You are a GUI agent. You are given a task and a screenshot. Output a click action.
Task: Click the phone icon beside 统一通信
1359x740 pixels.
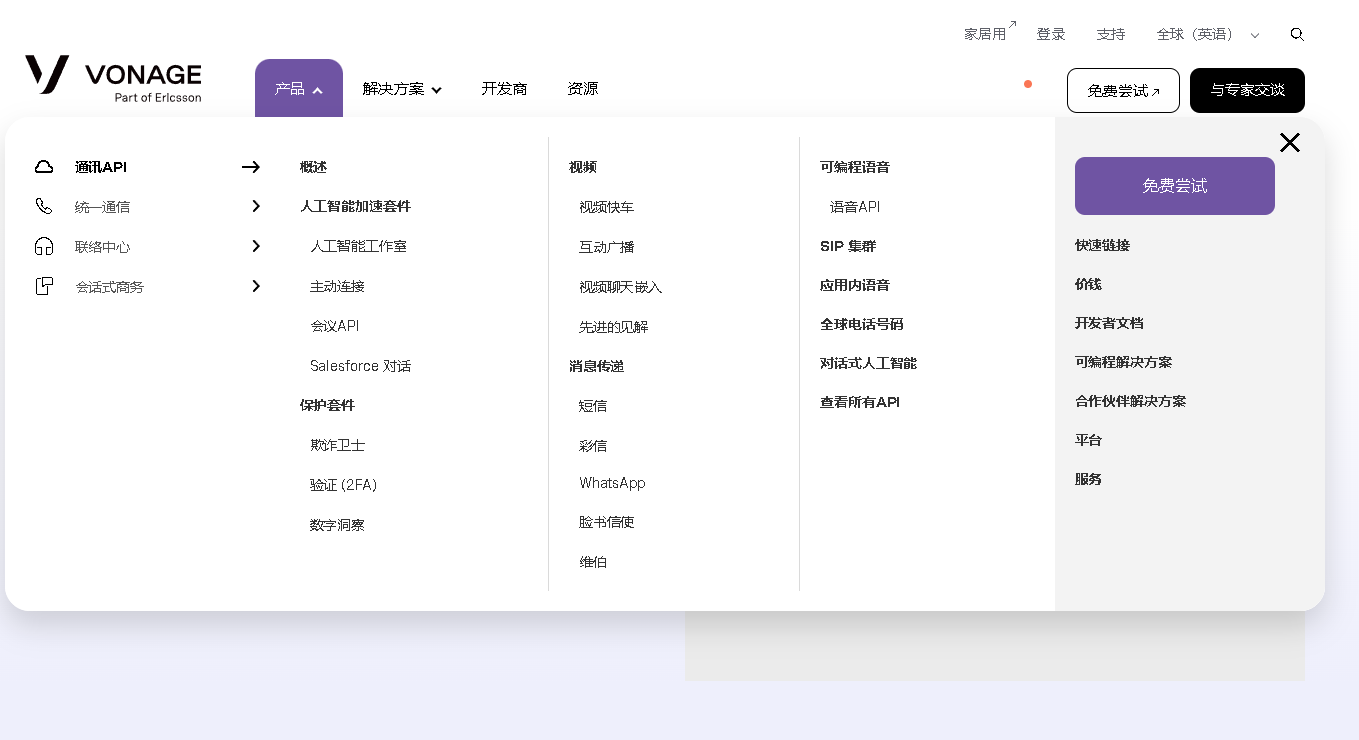click(44, 206)
